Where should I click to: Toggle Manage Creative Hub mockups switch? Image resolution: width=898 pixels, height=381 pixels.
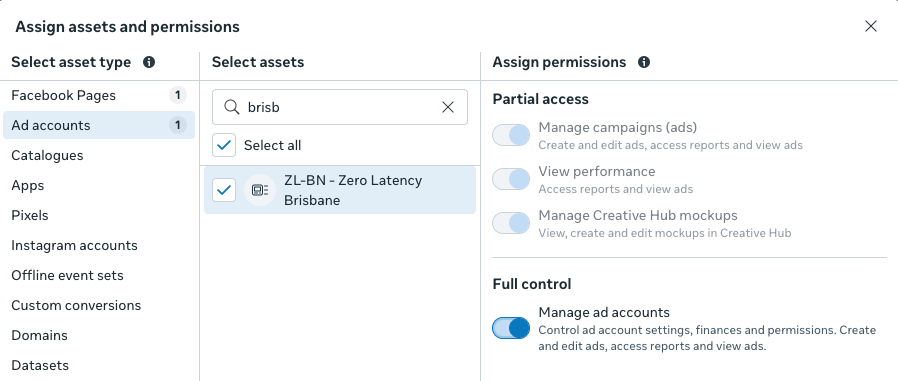click(x=511, y=223)
